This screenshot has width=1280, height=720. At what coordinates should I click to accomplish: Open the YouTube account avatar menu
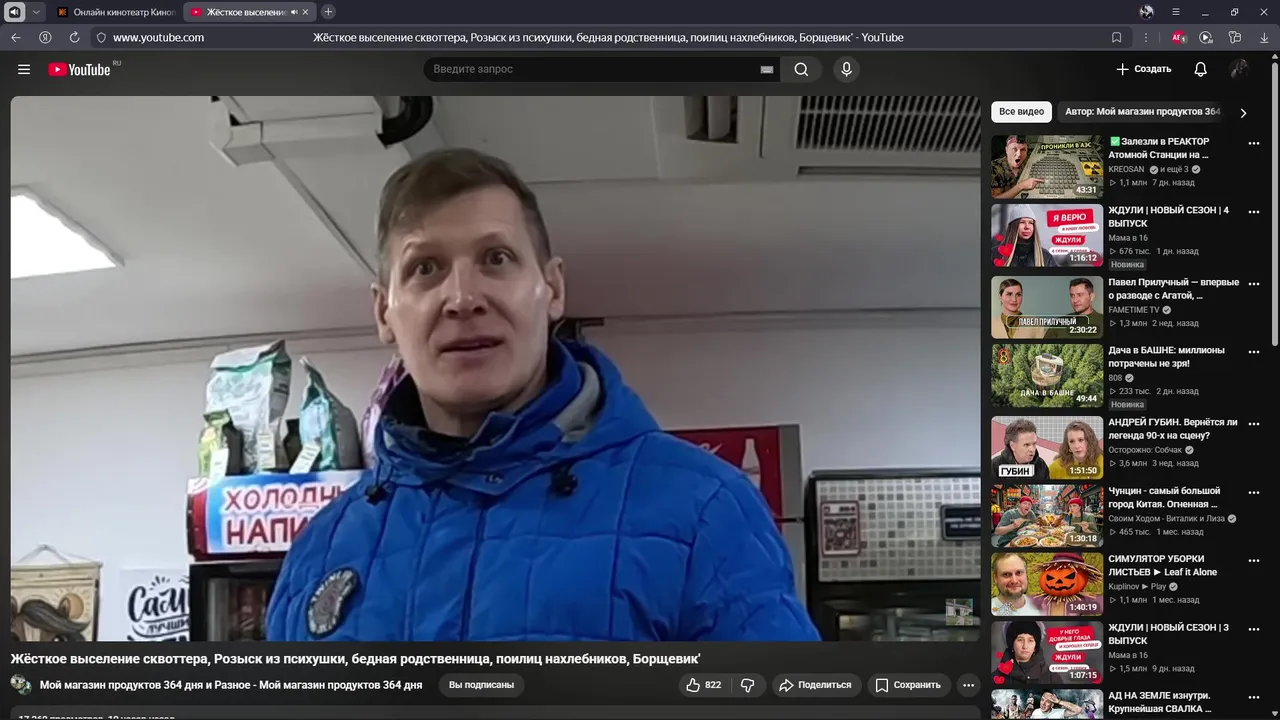pos(1239,69)
